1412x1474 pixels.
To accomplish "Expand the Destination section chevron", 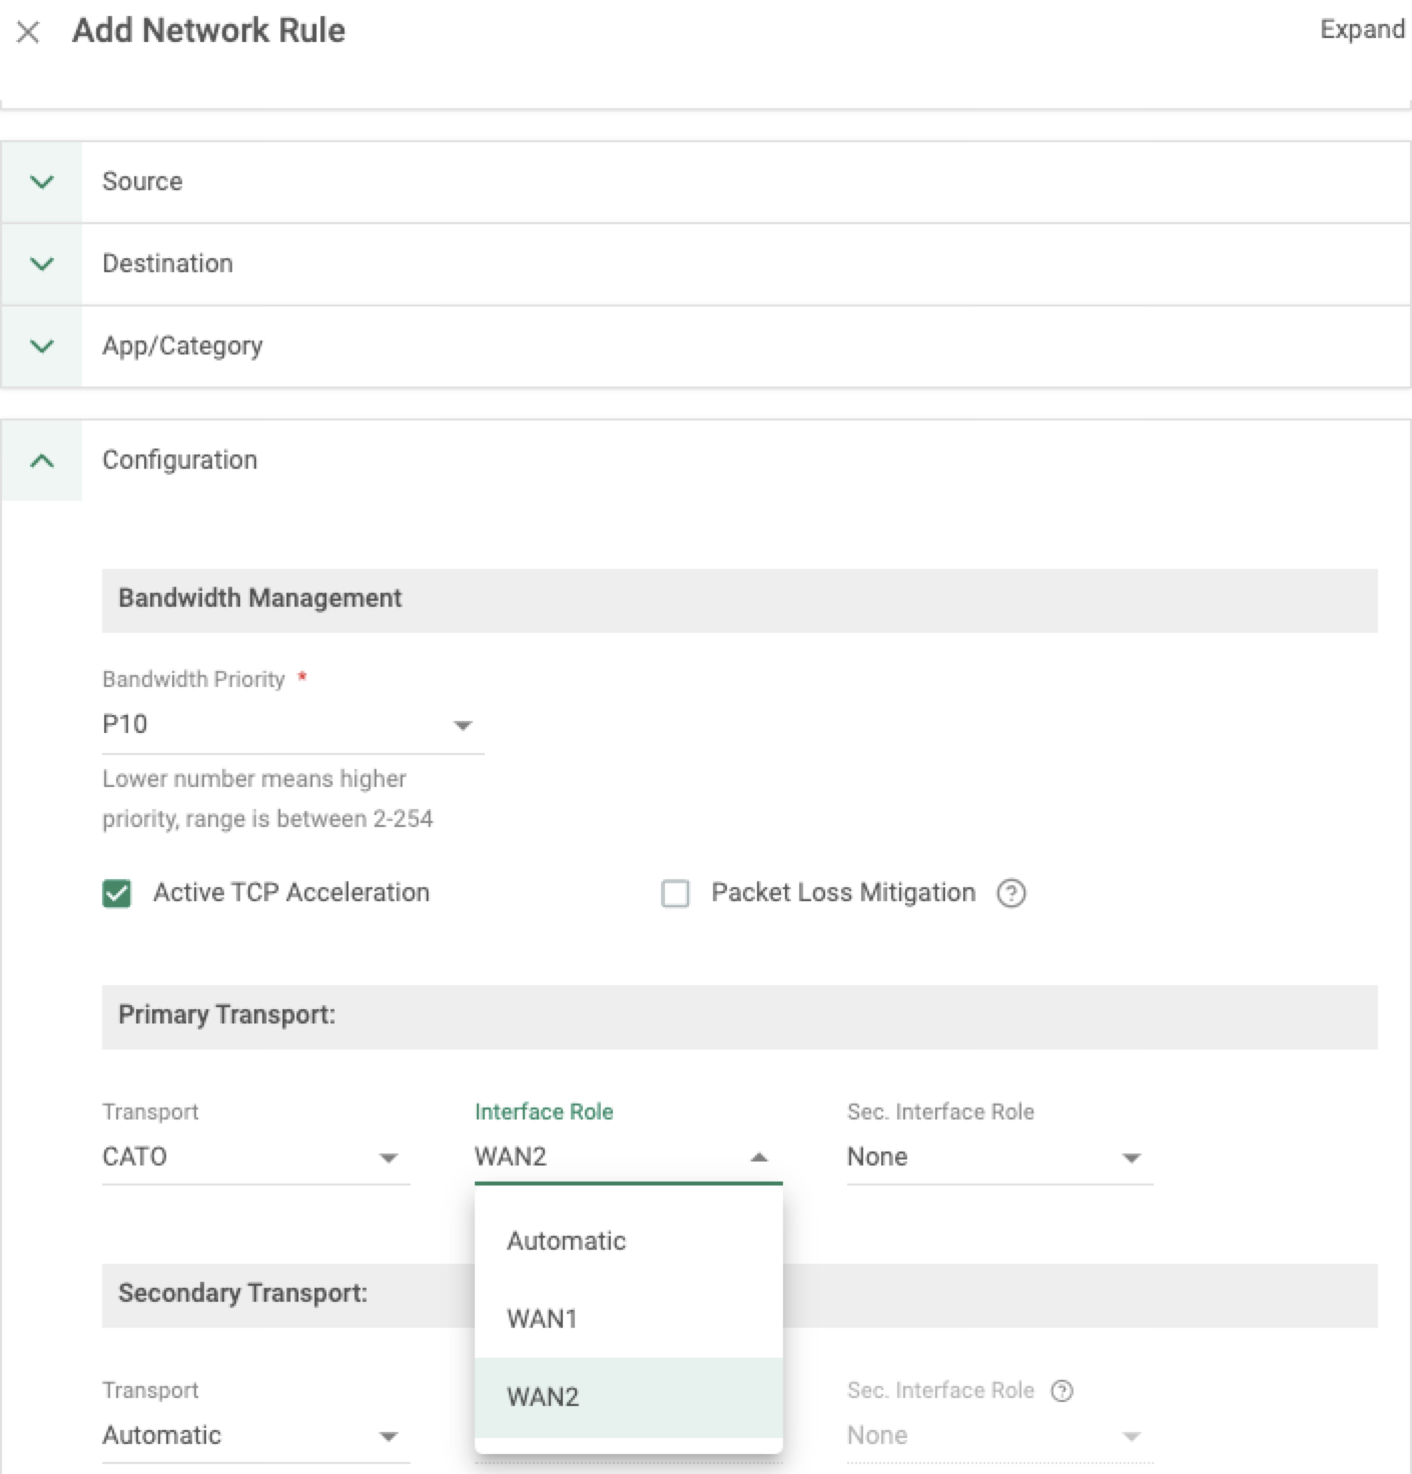I will pyautogui.click(x=42, y=264).
